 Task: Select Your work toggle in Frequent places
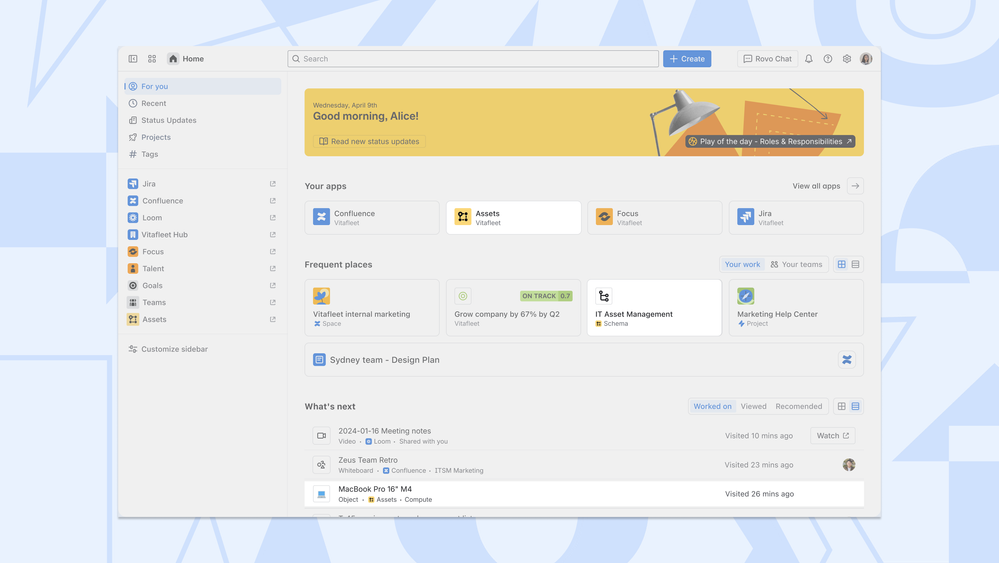(742, 264)
